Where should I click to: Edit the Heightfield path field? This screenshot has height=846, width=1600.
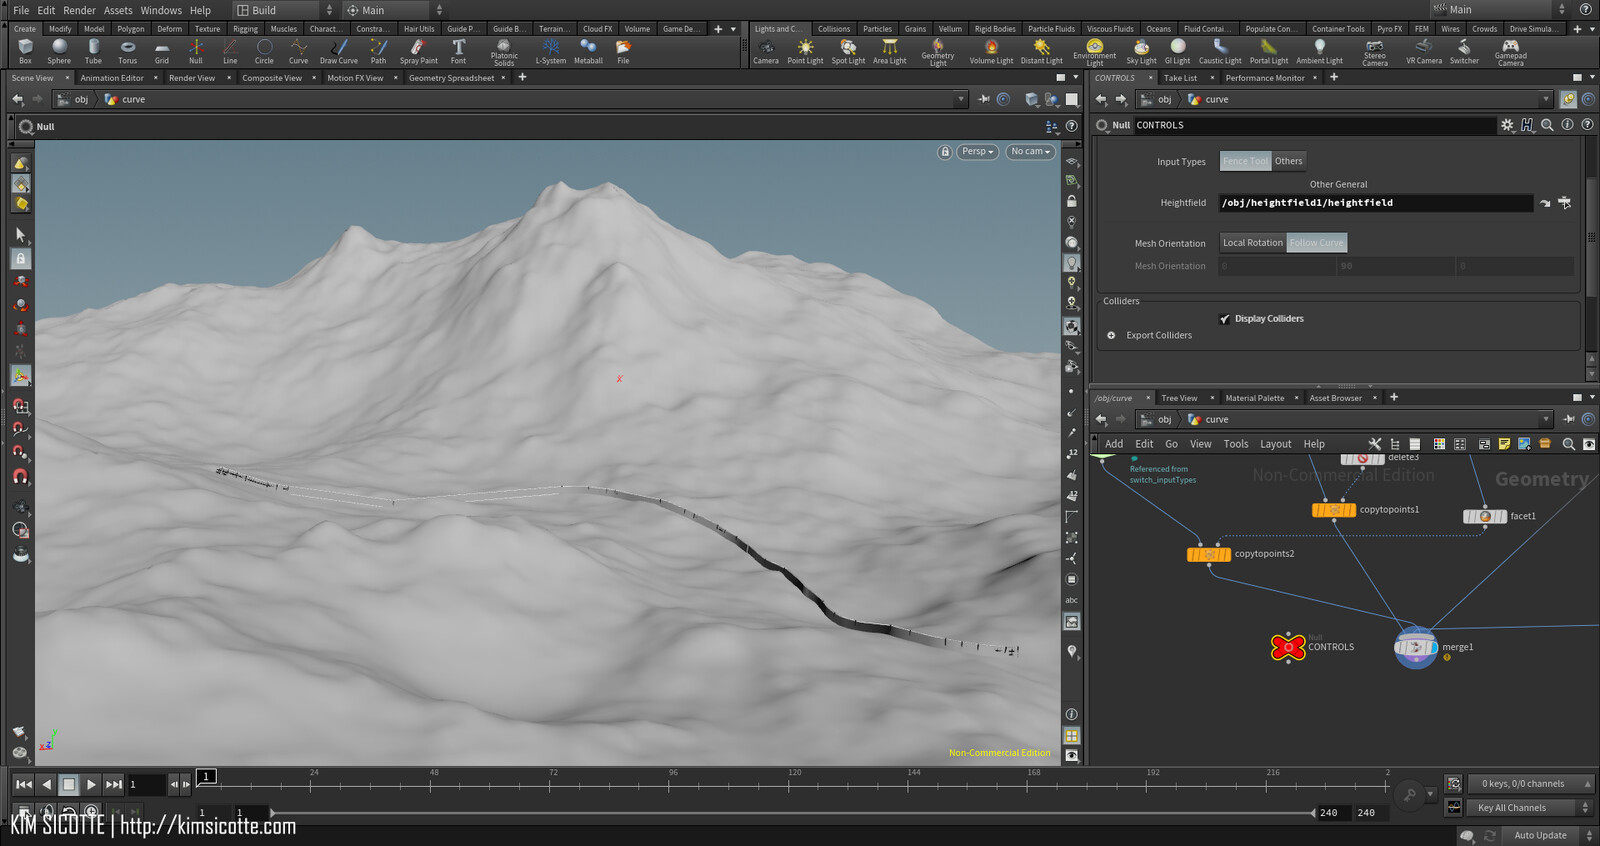[x=1376, y=203]
